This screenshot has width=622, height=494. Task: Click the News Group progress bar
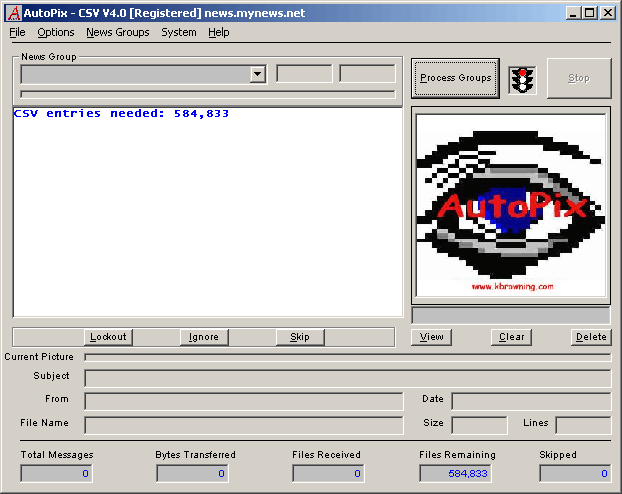pyautogui.click(x=208, y=94)
